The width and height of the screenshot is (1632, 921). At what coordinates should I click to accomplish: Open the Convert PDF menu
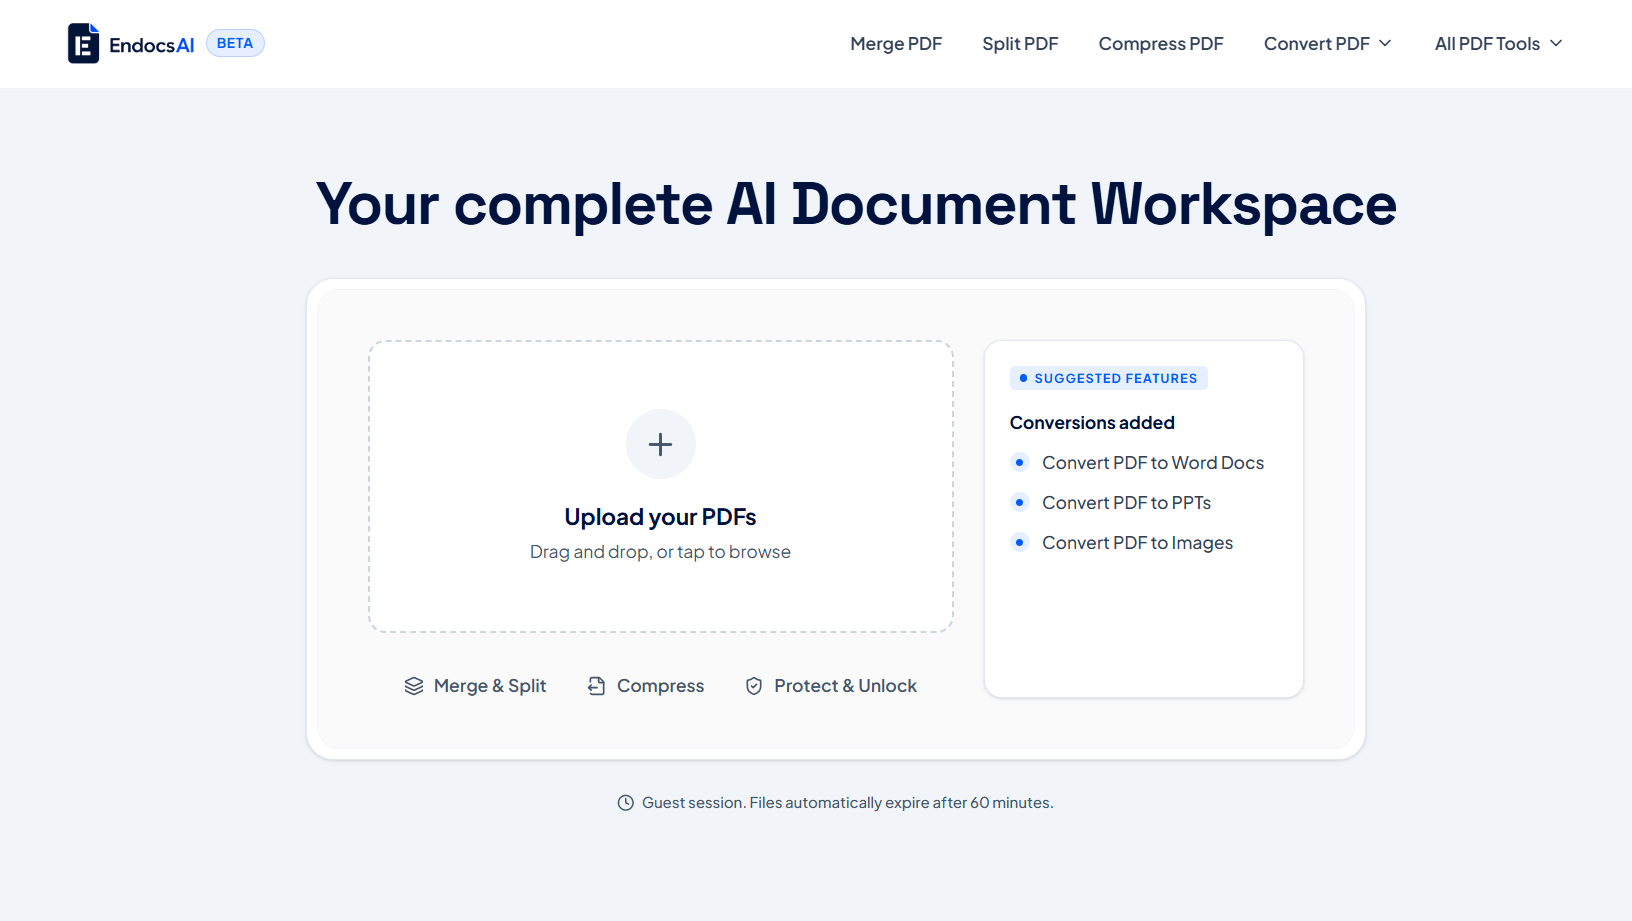1328,43
